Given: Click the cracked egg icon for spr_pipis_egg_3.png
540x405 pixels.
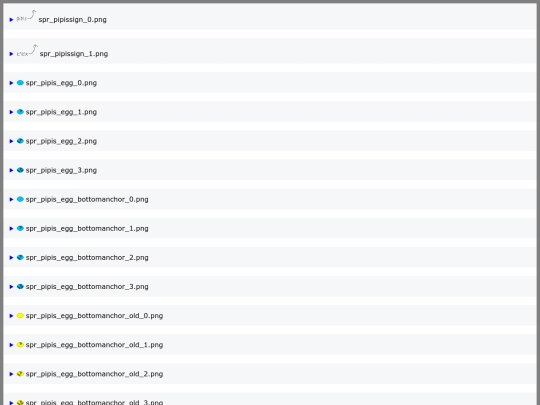Looking at the screenshot, I should tap(20, 170).
